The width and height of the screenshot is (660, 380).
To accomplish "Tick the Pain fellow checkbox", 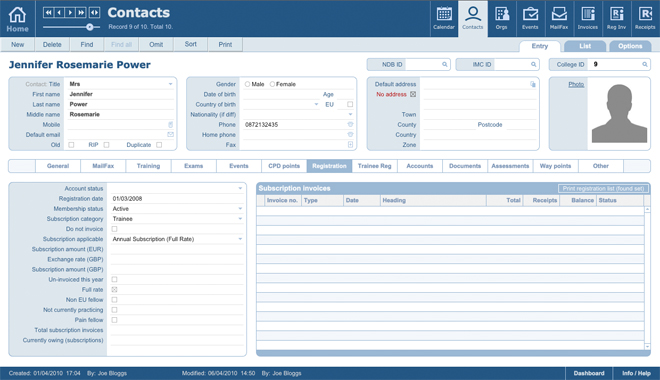I will click(114, 320).
